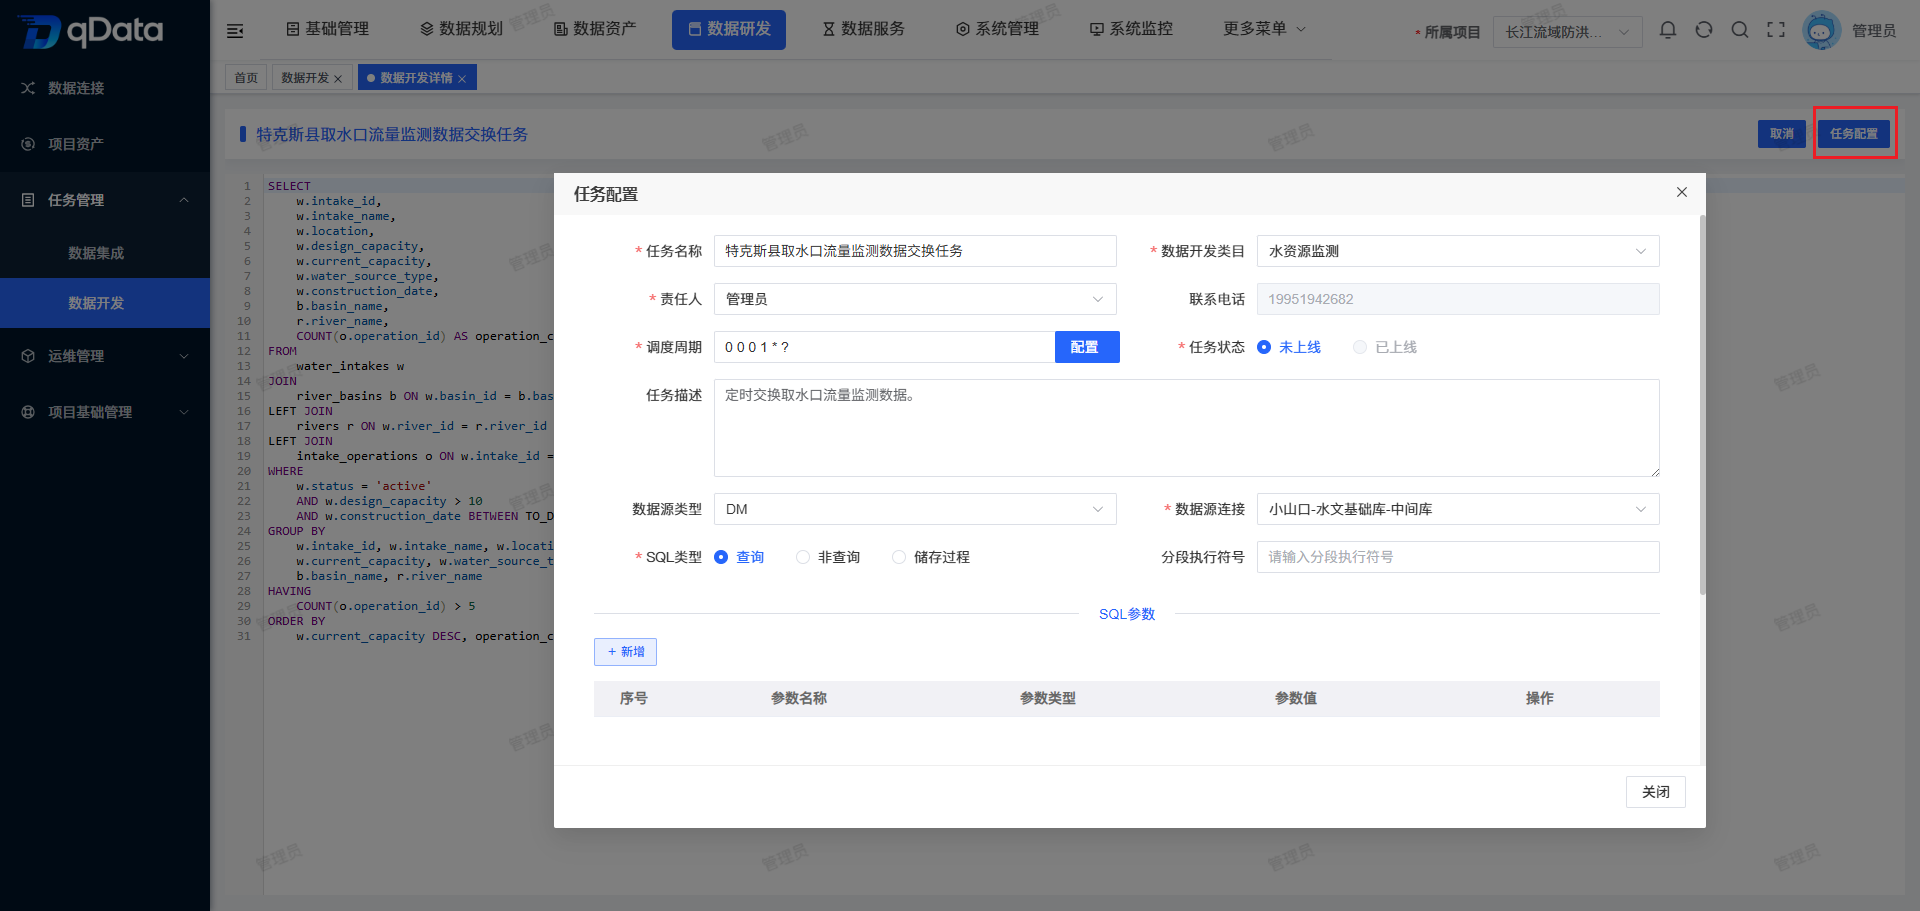Open the 数据开发类目 dropdown

point(1458,251)
